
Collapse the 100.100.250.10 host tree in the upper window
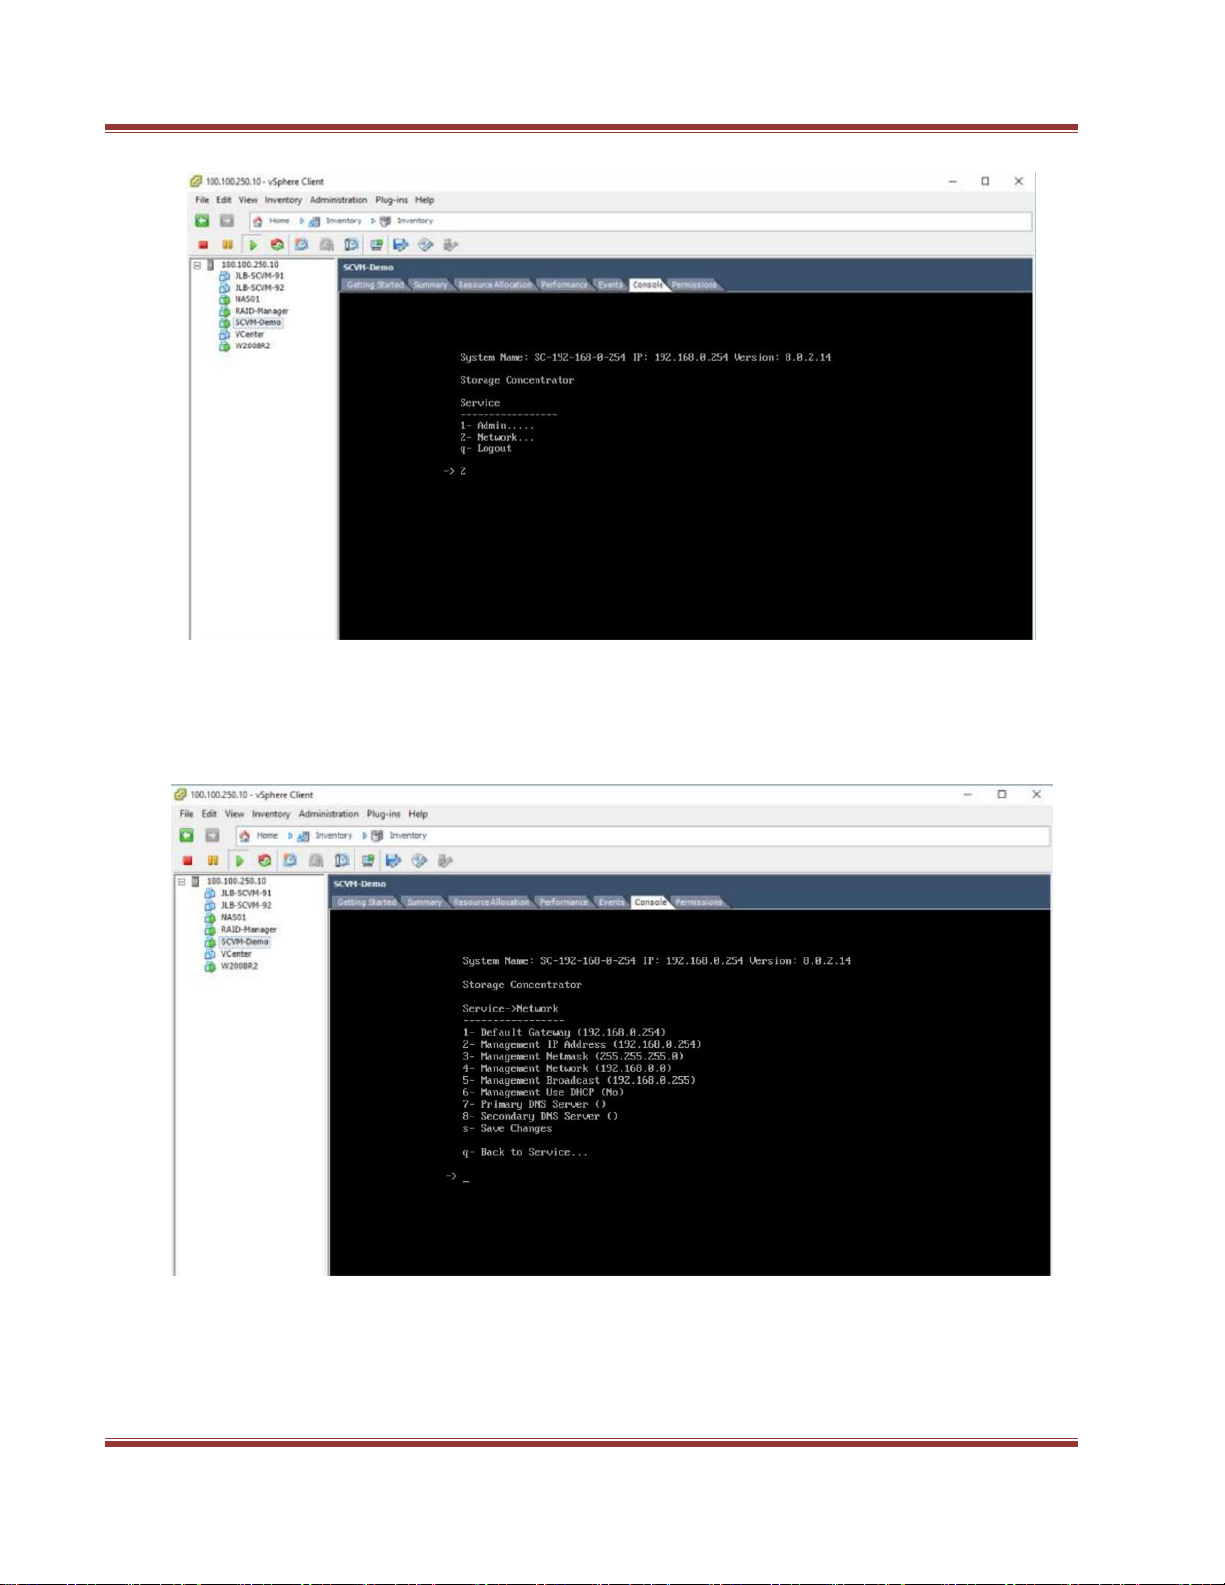click(198, 265)
